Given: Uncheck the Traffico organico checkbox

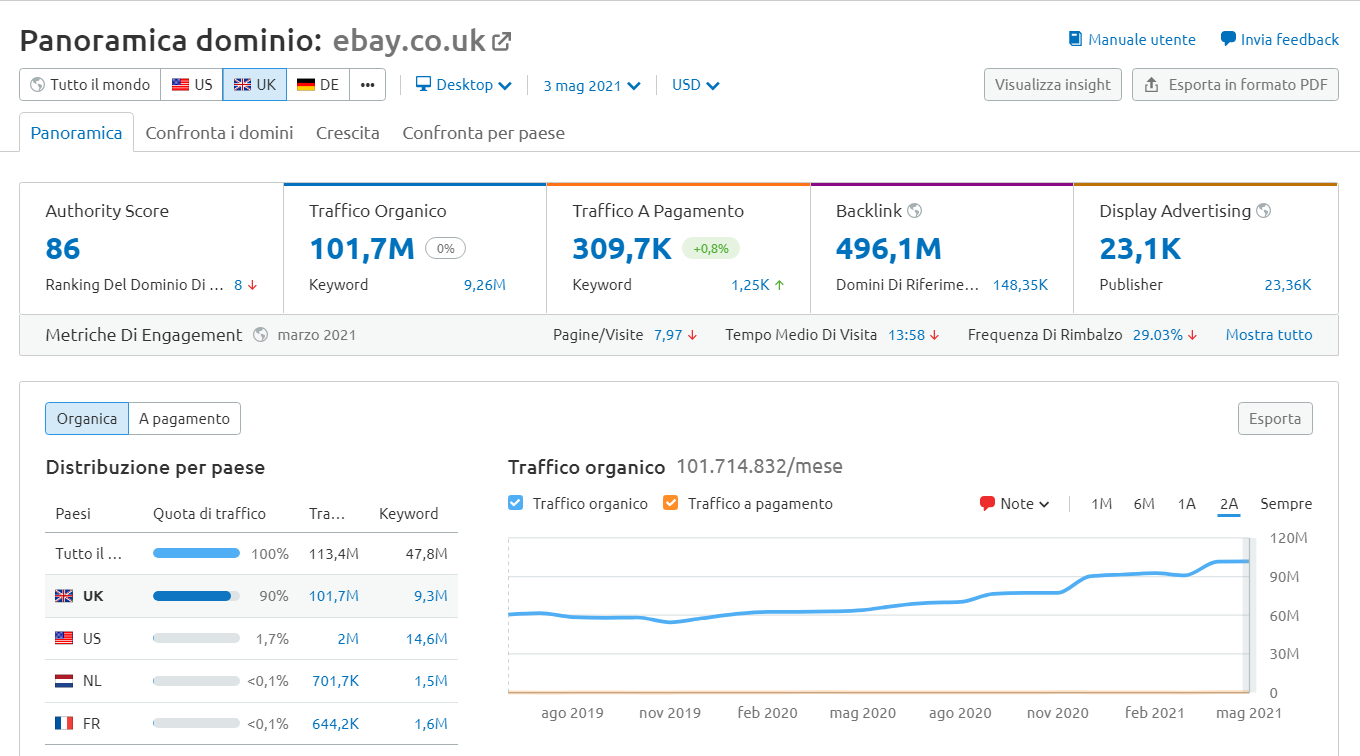Looking at the screenshot, I should pyautogui.click(x=516, y=503).
